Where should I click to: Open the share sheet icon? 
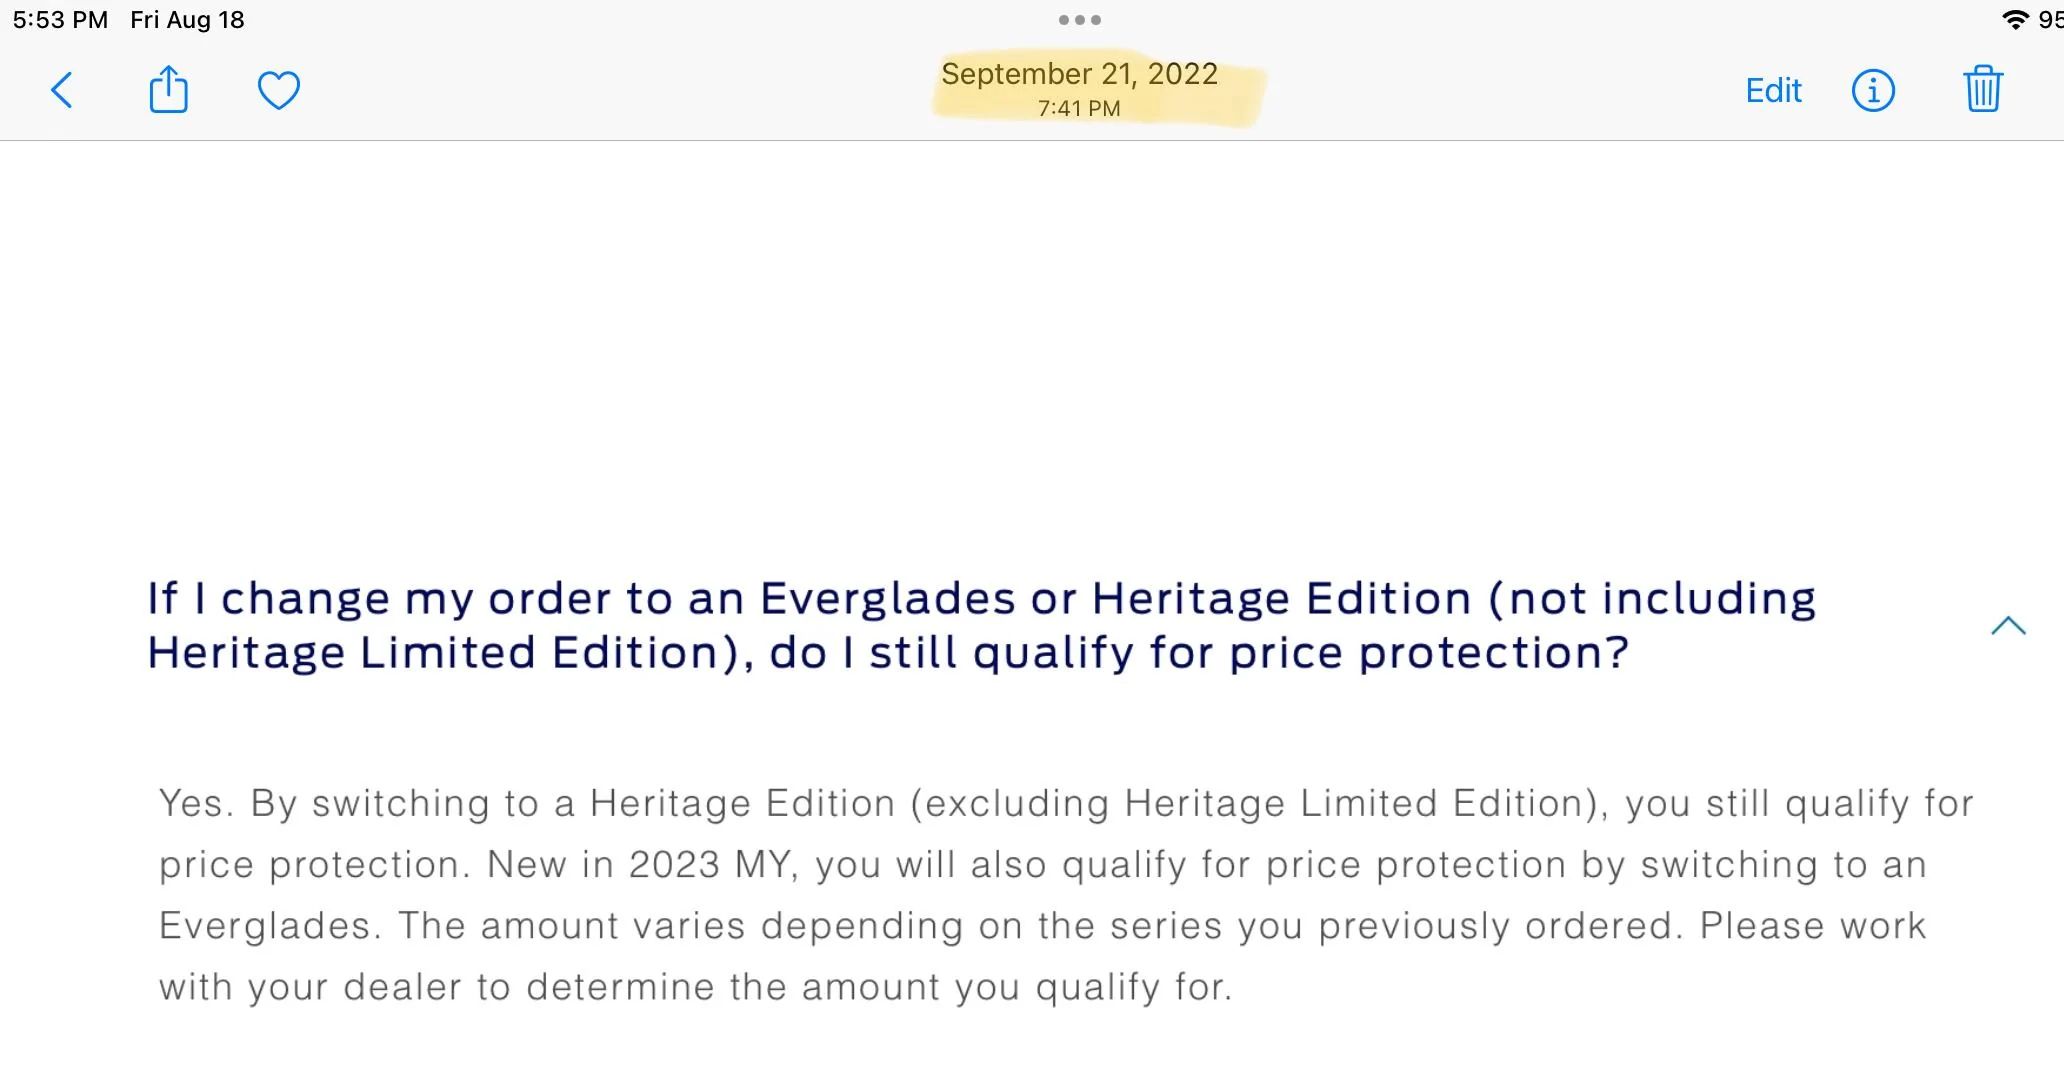pyautogui.click(x=168, y=89)
